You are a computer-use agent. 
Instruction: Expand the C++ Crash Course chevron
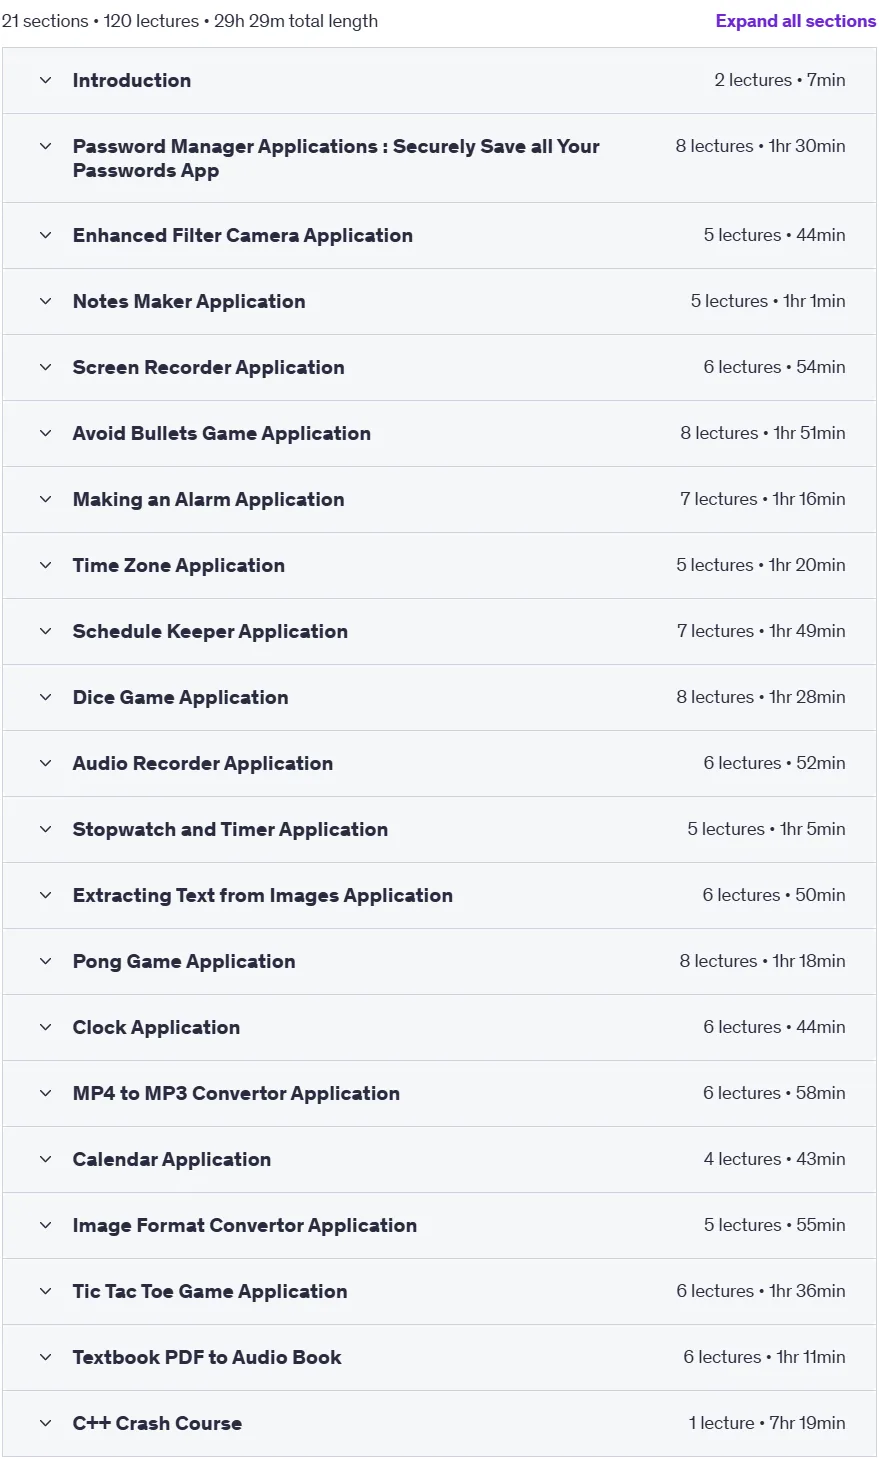coord(45,1424)
